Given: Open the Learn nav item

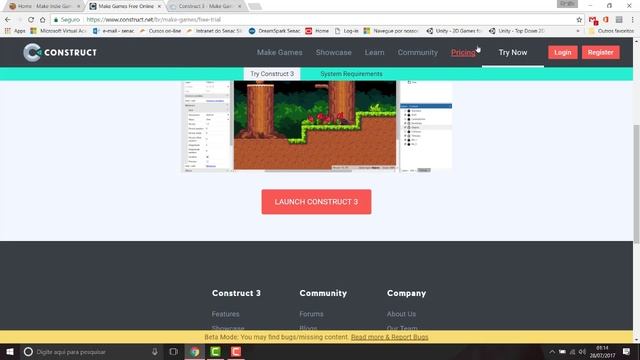Looking at the screenshot, I should (374, 52).
